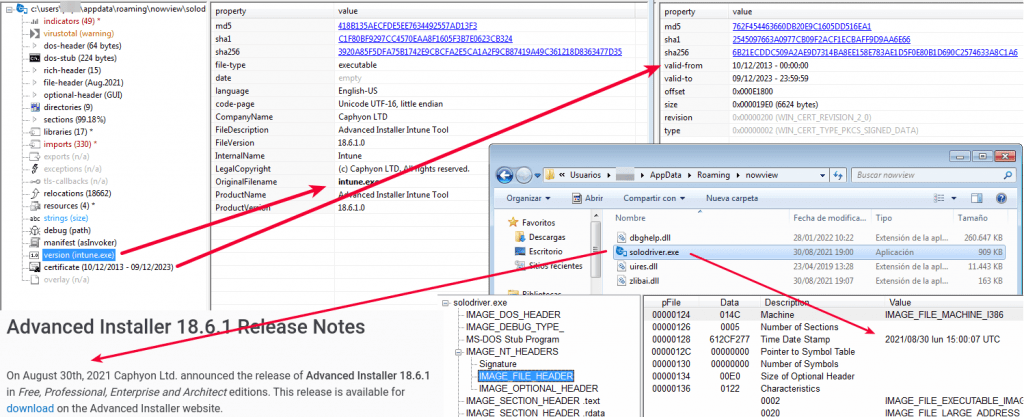This screenshot has height=417, width=1024.
Task: Open imports (330) node
Action: pos(70,144)
